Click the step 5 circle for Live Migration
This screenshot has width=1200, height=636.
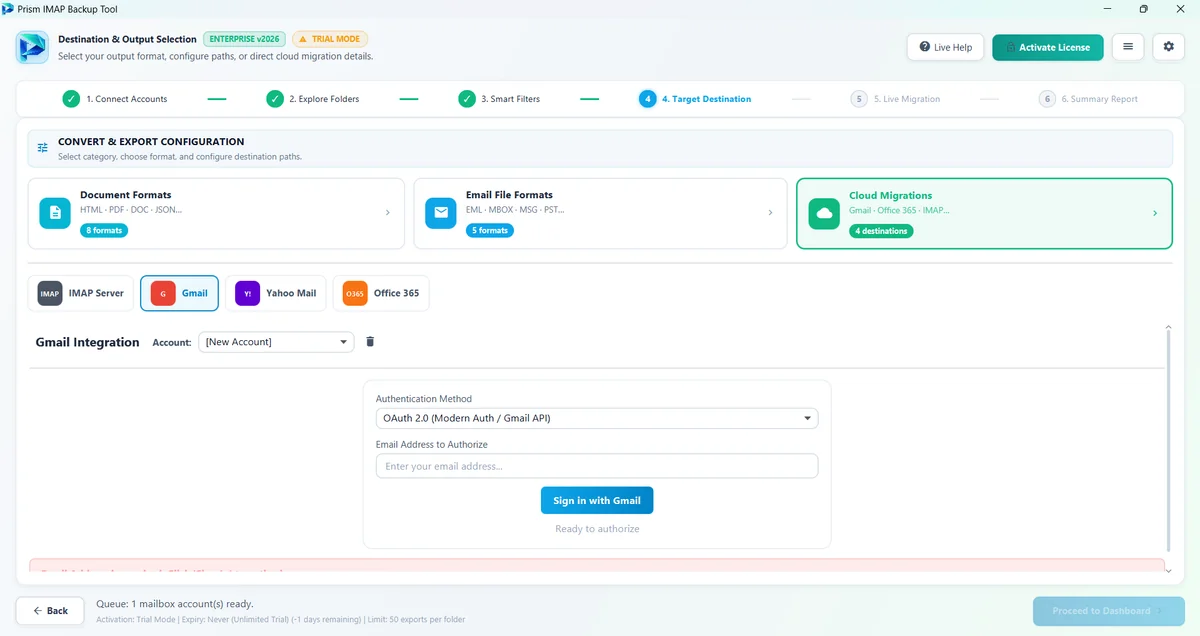point(859,99)
